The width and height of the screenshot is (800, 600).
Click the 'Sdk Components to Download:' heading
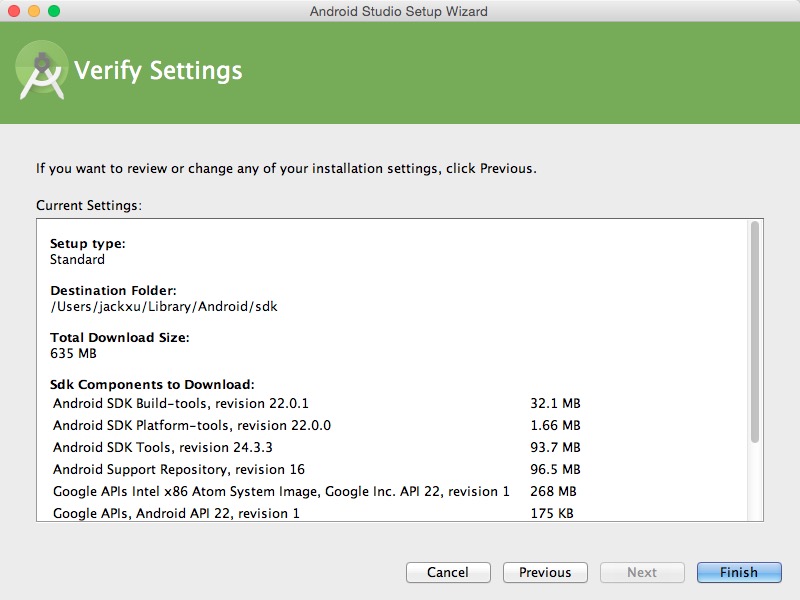152,385
